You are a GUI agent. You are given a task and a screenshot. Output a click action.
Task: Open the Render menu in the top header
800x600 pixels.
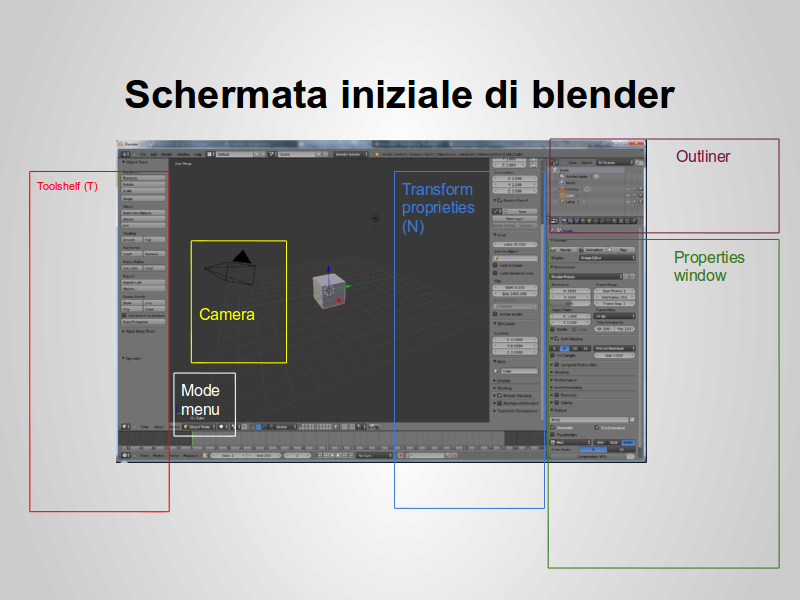[167, 154]
